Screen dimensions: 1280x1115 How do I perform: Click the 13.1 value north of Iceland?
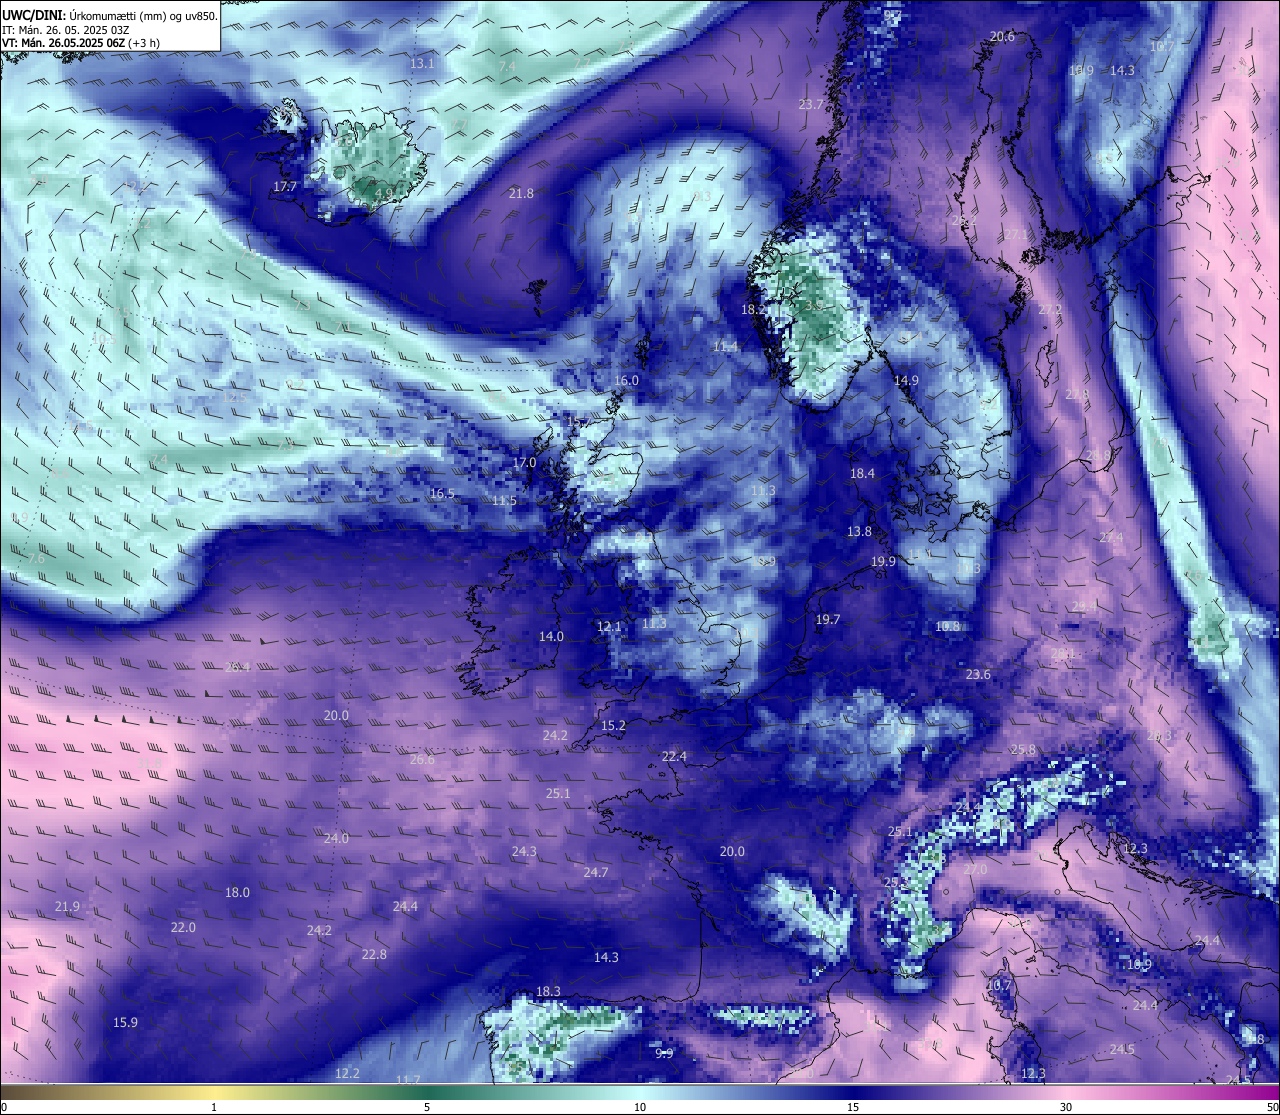point(422,64)
